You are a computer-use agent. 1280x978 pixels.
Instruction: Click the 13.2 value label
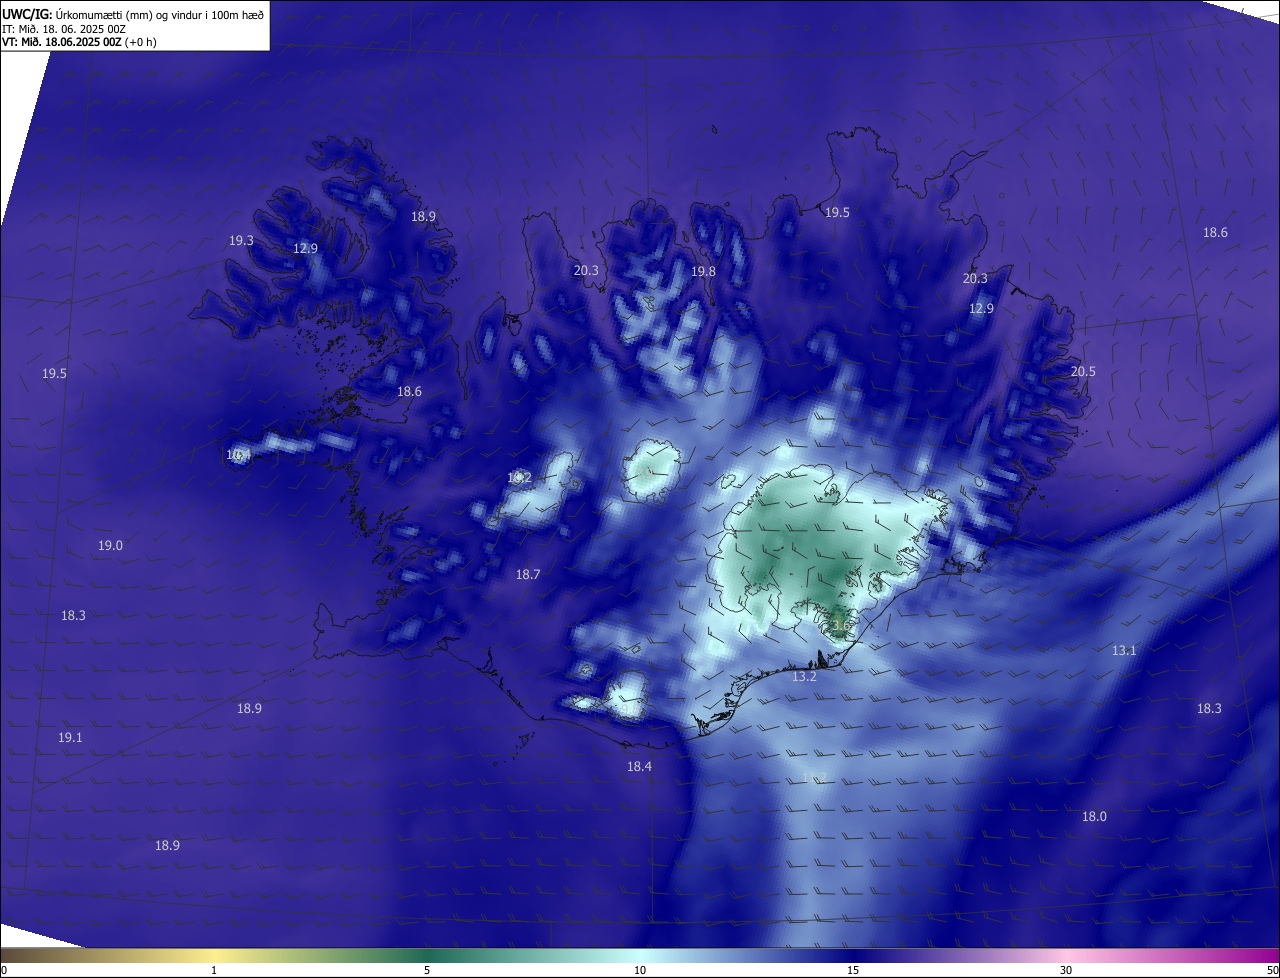point(805,677)
